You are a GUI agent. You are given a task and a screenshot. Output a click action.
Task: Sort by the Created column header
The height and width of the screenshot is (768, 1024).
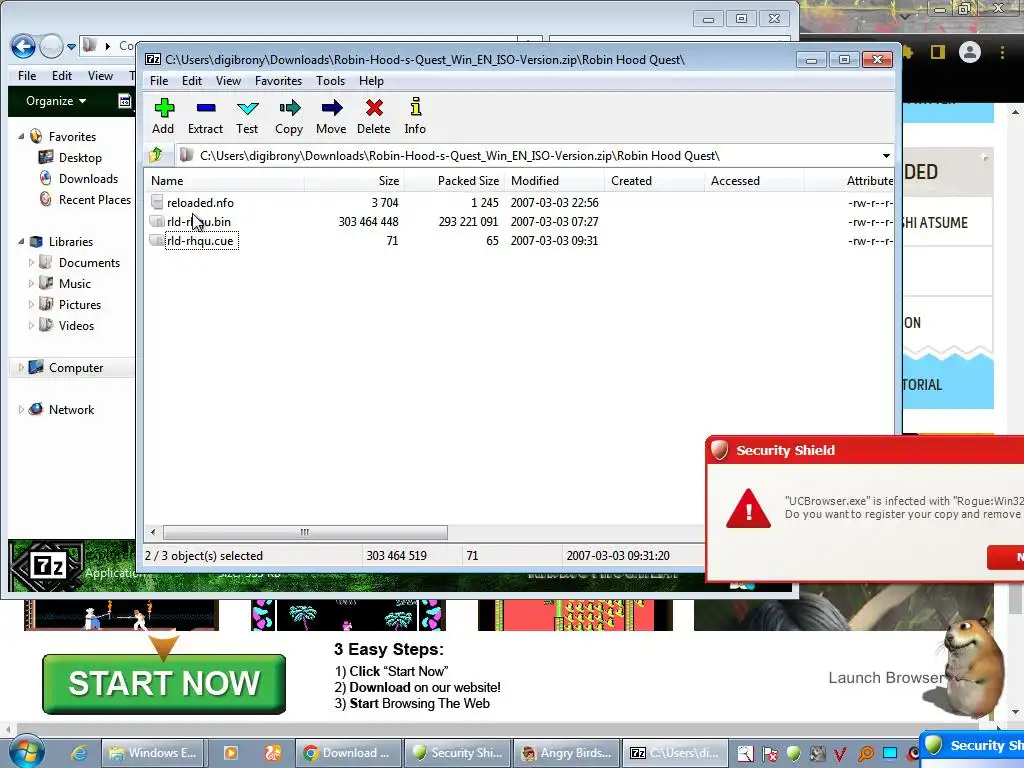click(x=655, y=181)
